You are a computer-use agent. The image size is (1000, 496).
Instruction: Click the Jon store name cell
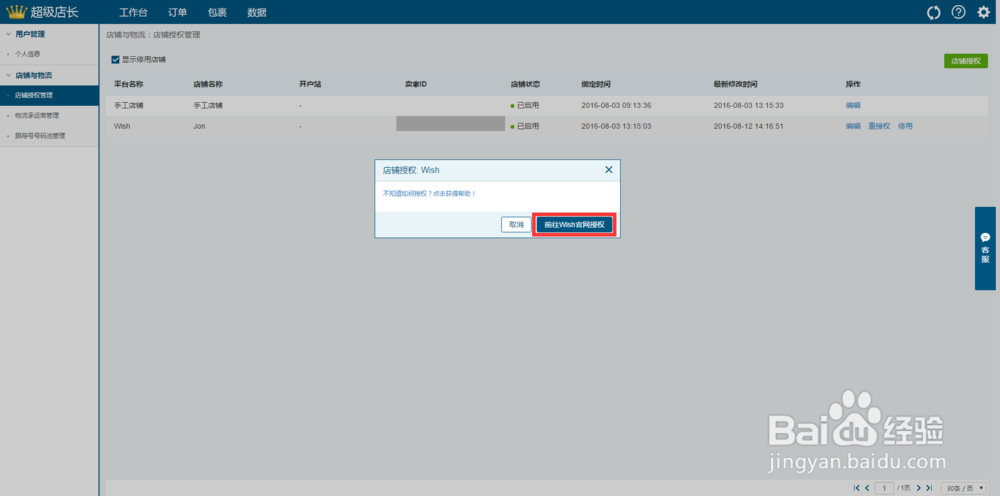pos(200,126)
